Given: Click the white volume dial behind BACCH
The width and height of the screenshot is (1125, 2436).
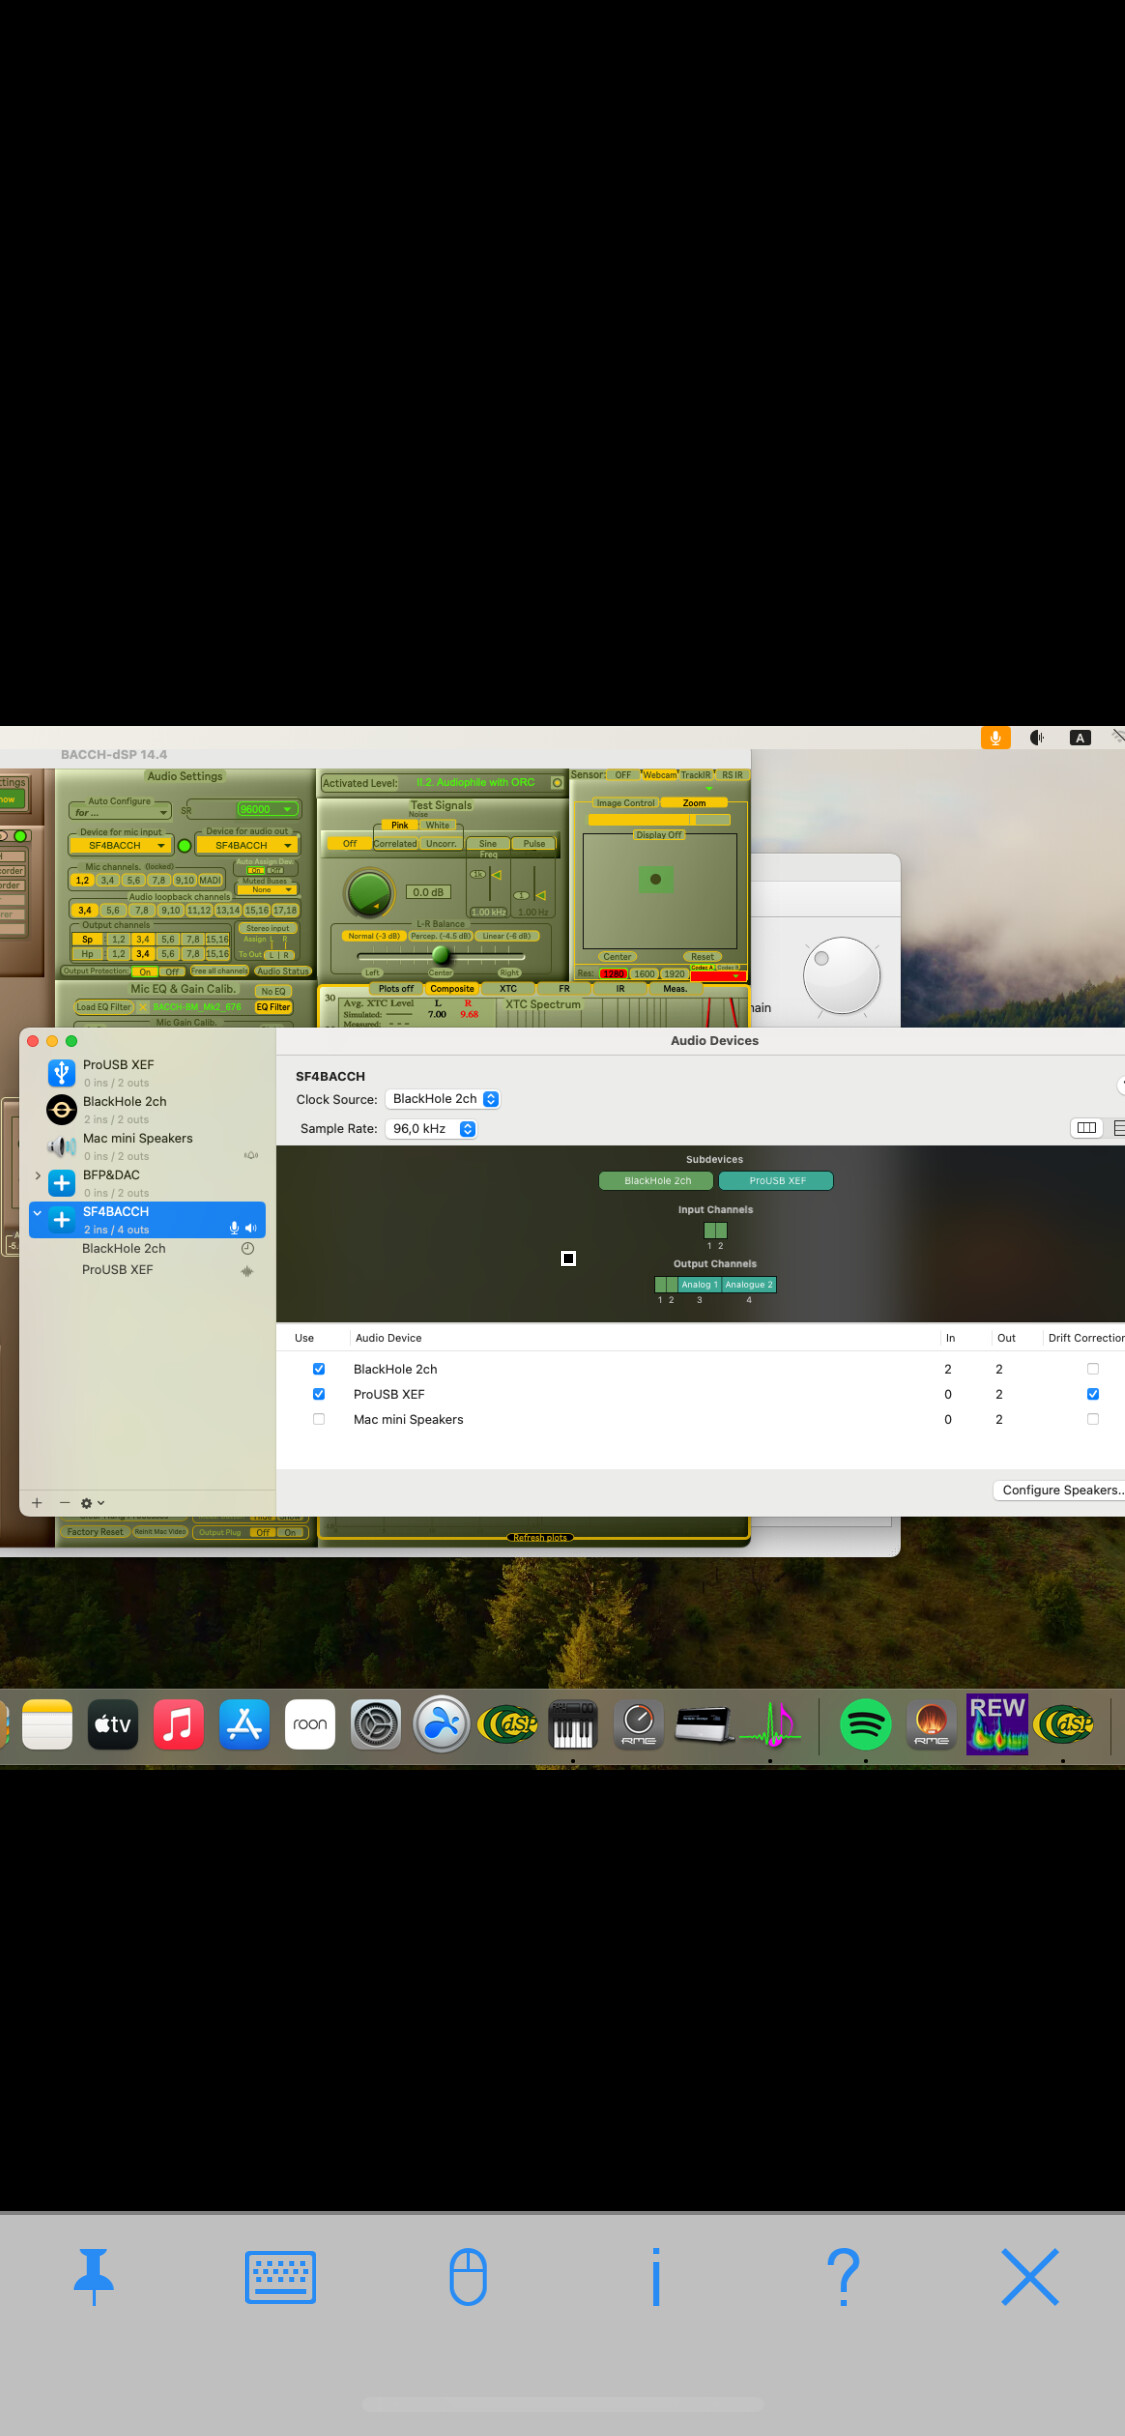Looking at the screenshot, I should [x=842, y=975].
